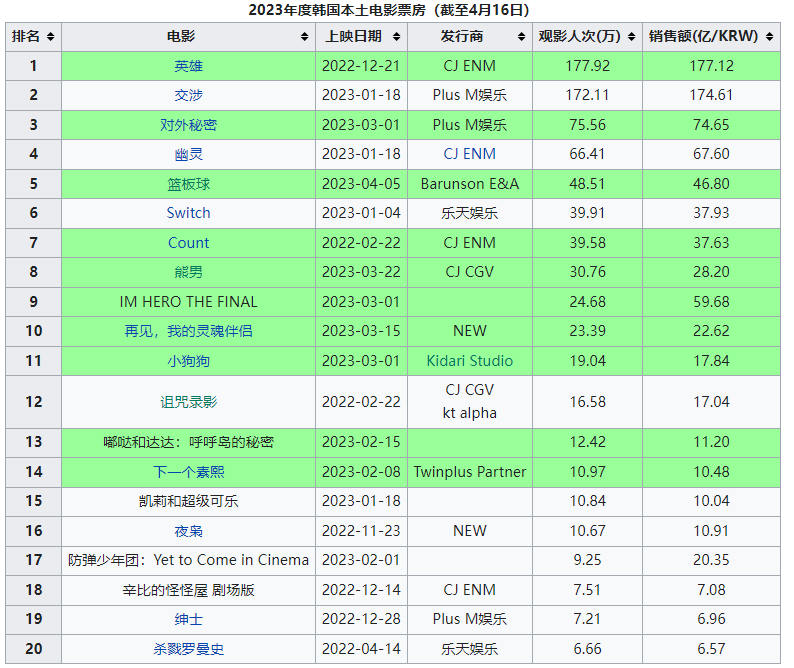This screenshot has width=794, height=668.
Task: Open the Kidari Studio distributor link
Action: coord(469,361)
